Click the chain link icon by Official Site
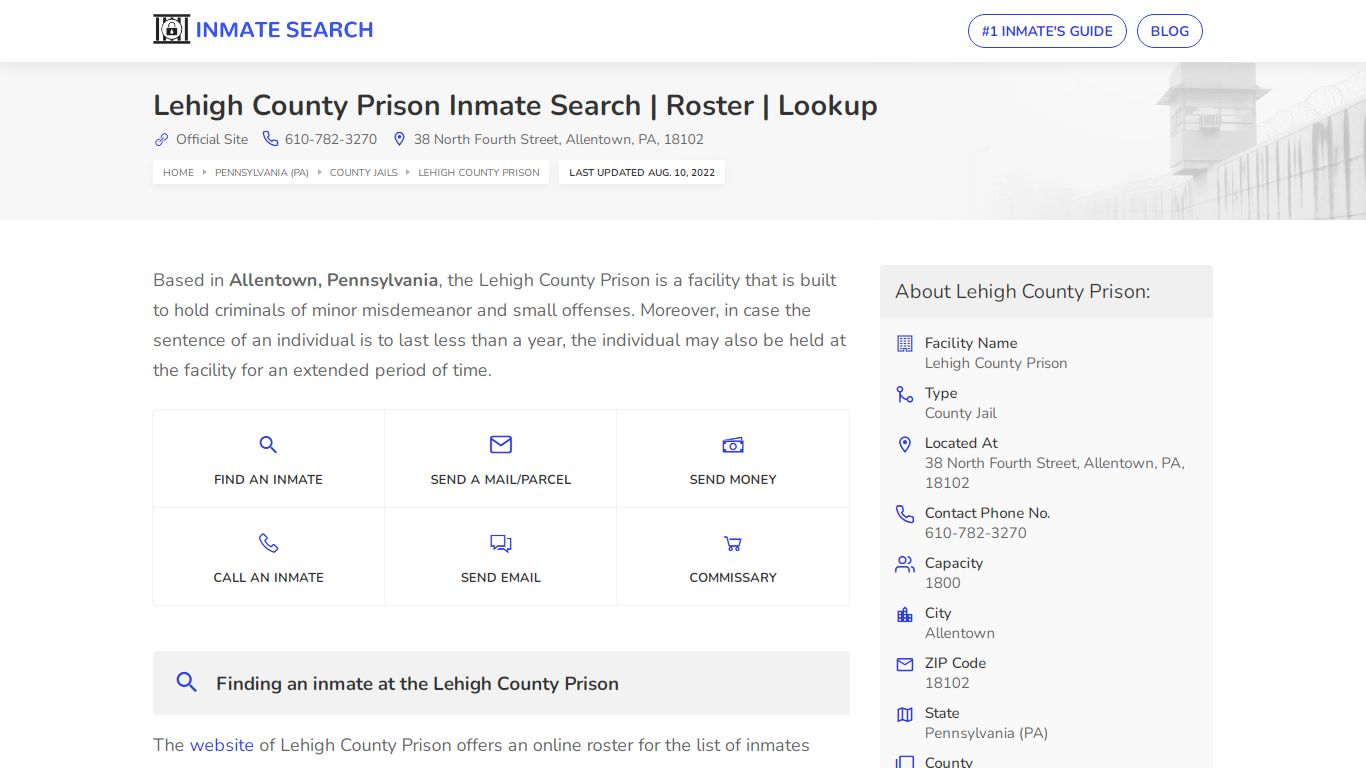This screenshot has width=1366, height=768. (x=161, y=139)
